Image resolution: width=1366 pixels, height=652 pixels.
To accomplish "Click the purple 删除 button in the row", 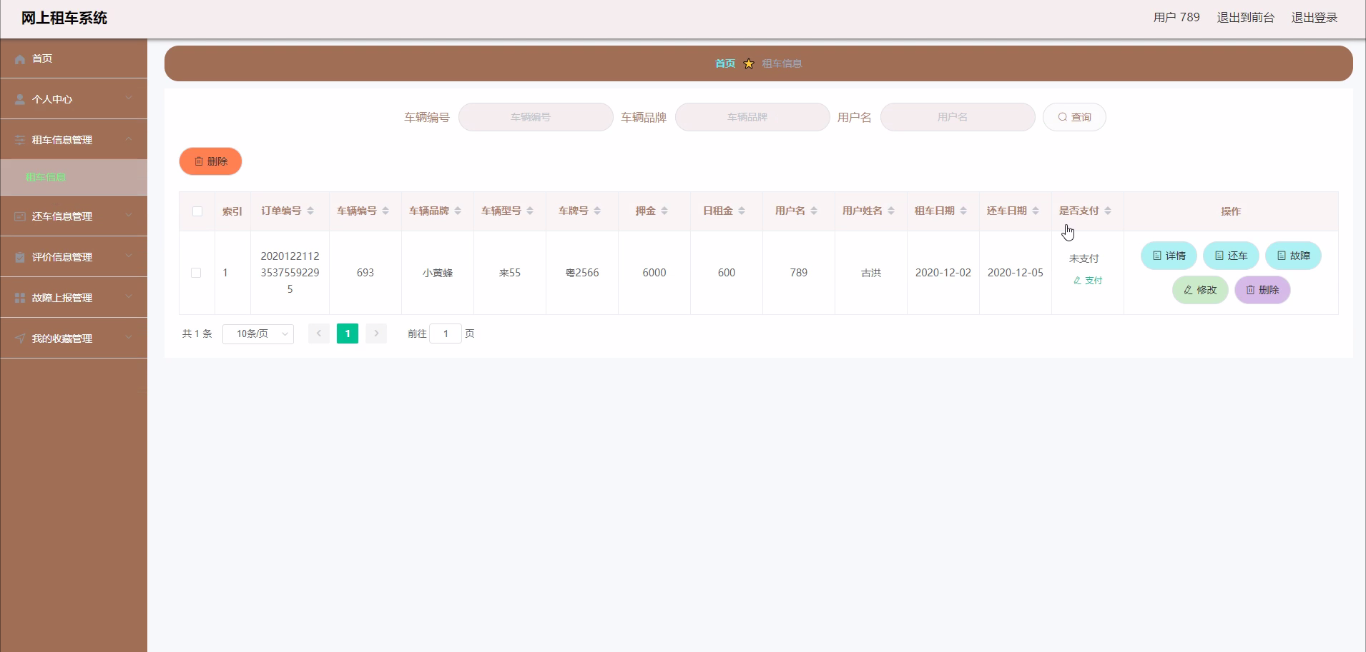I will pos(1262,290).
